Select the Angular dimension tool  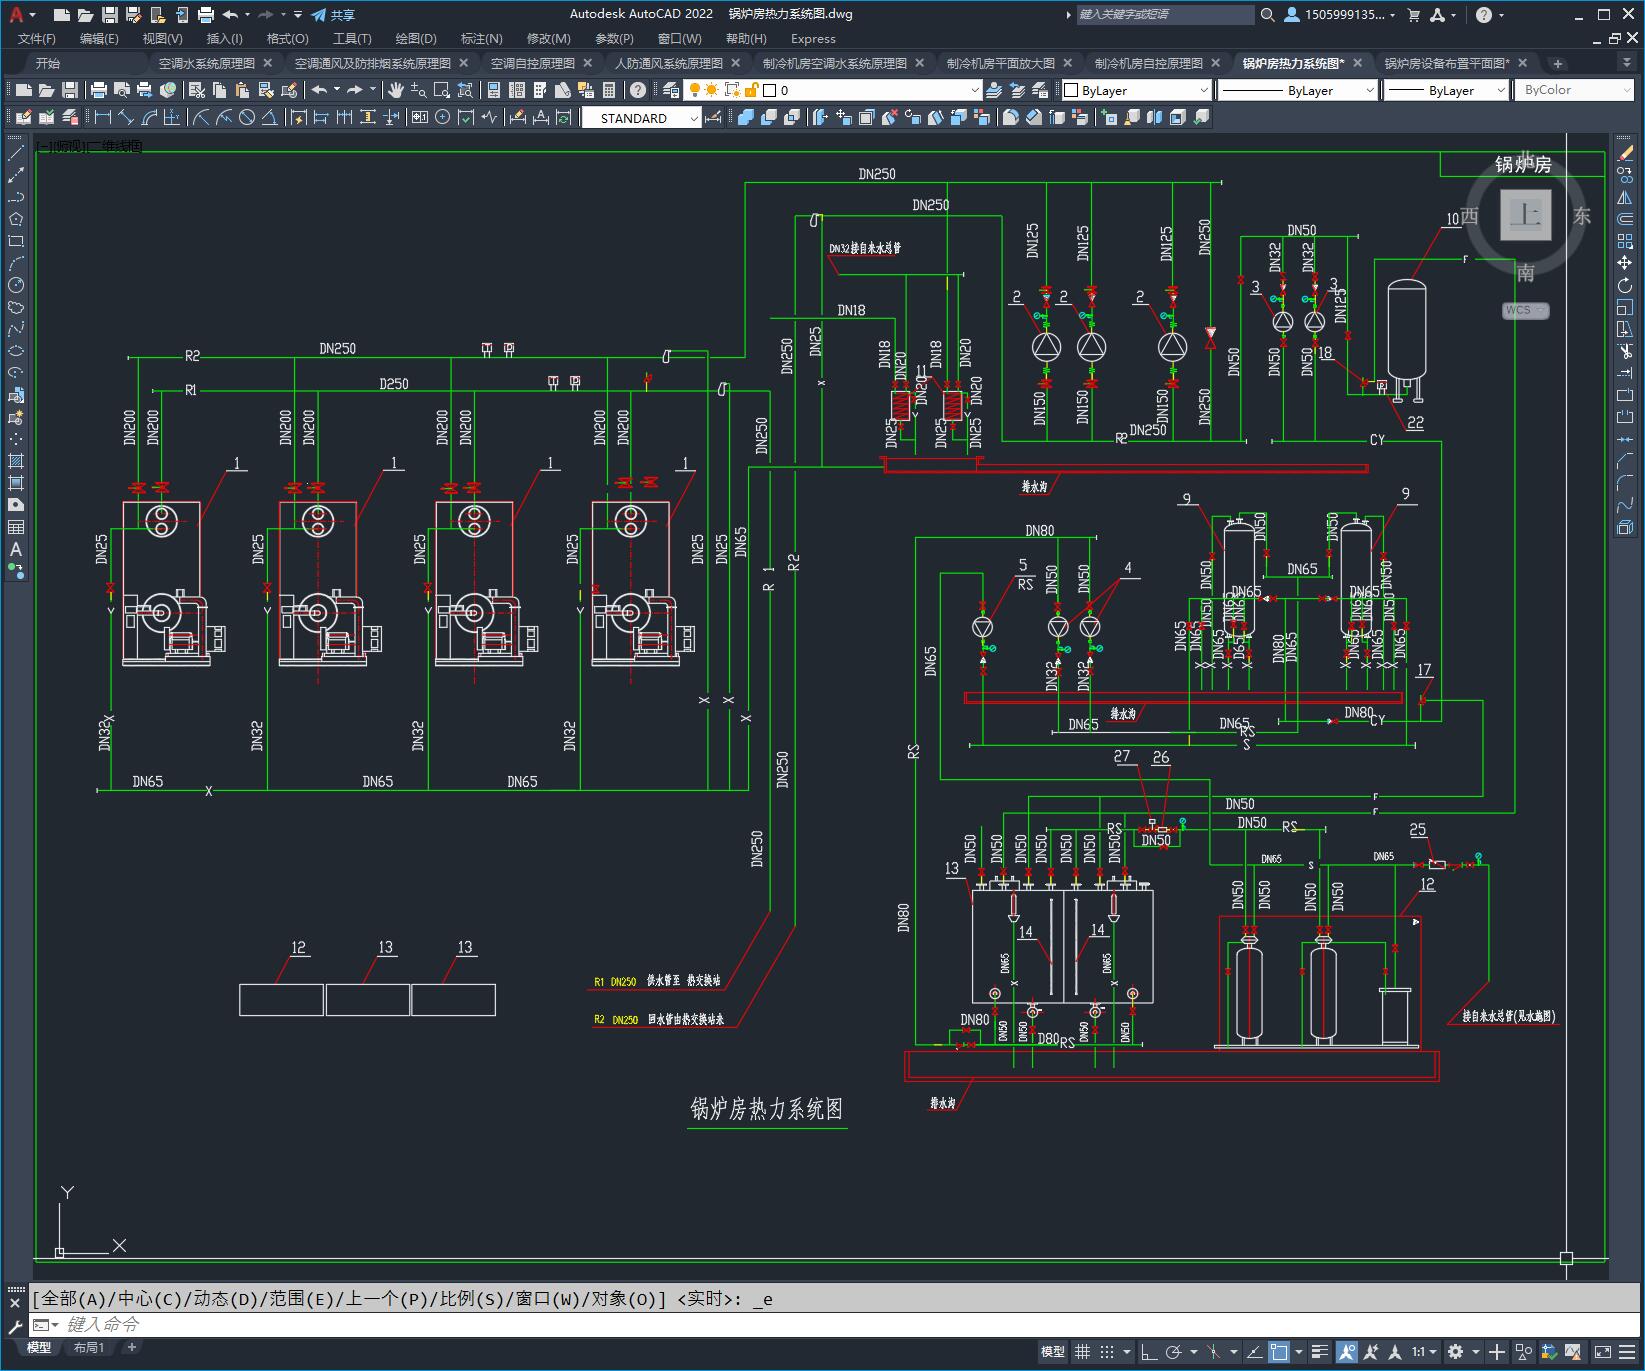(x=269, y=117)
